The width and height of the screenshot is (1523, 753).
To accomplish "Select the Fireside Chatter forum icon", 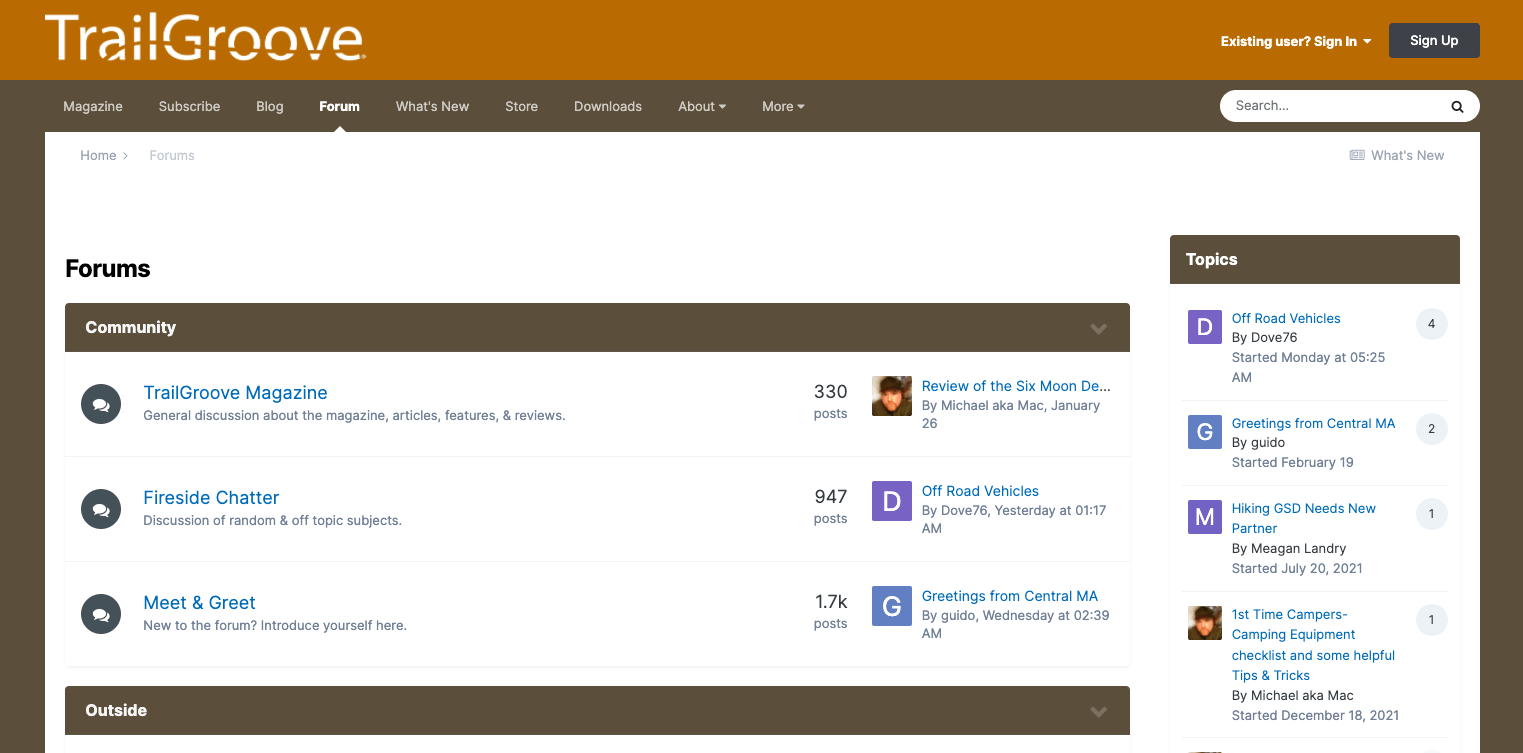I will 100,509.
